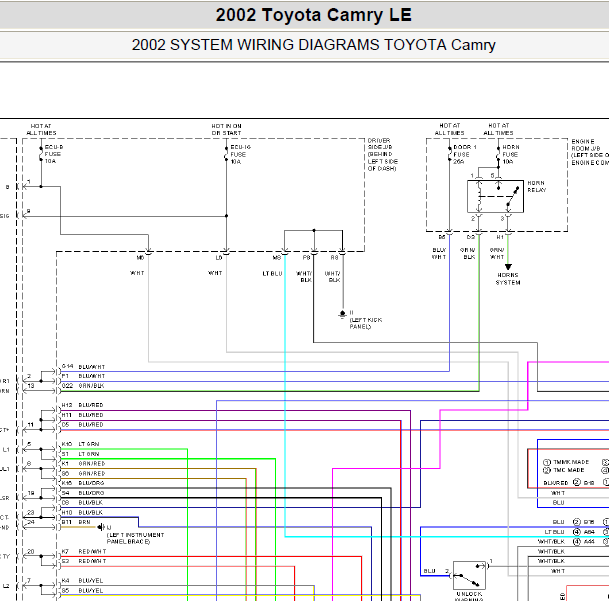Click the WHT/BLK label below connector F8

(x=304, y=277)
